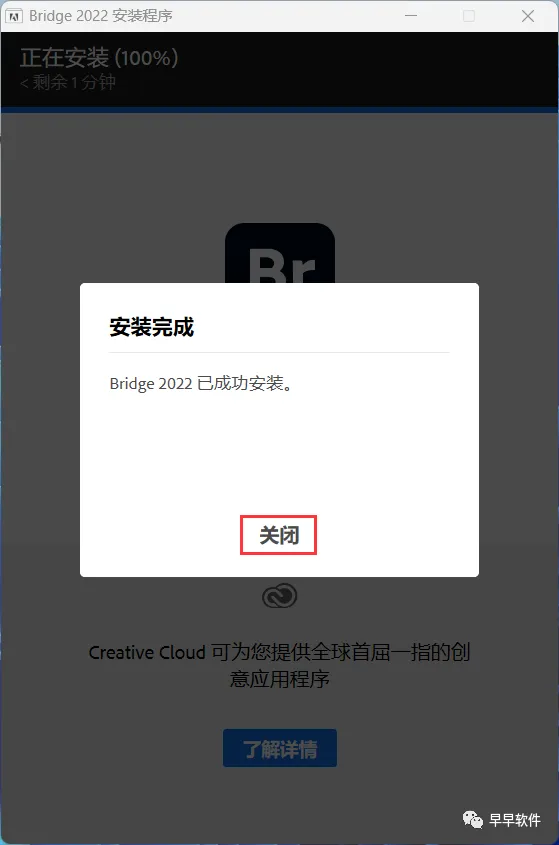Click the 关闭 button in dialog

pyautogui.click(x=278, y=535)
